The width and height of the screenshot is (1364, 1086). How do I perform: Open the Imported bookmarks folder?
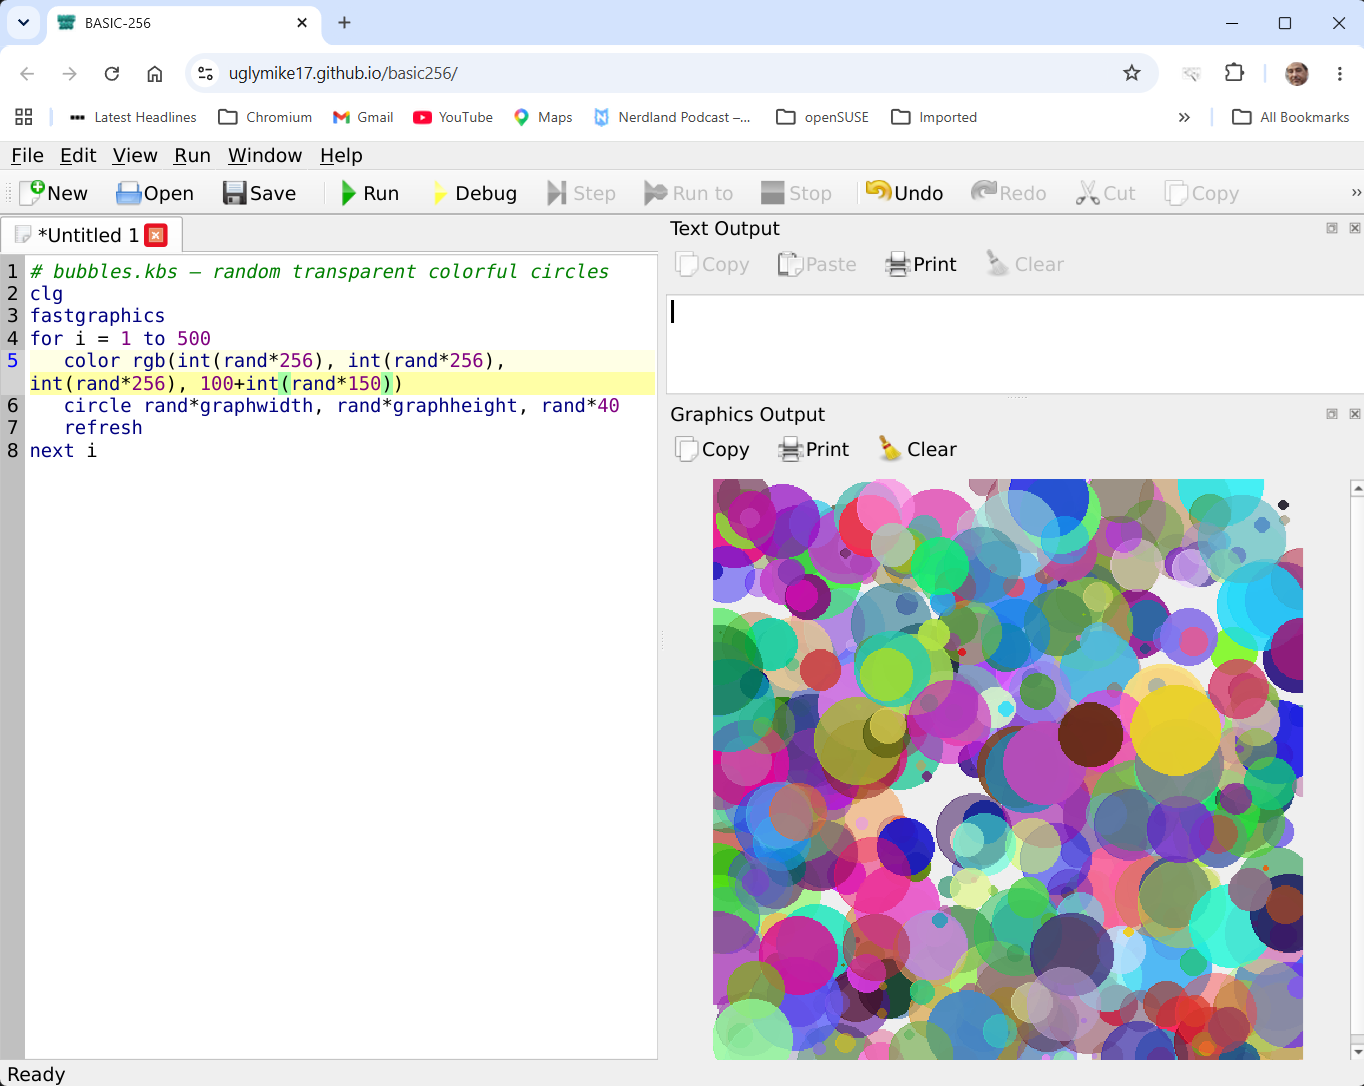(934, 117)
